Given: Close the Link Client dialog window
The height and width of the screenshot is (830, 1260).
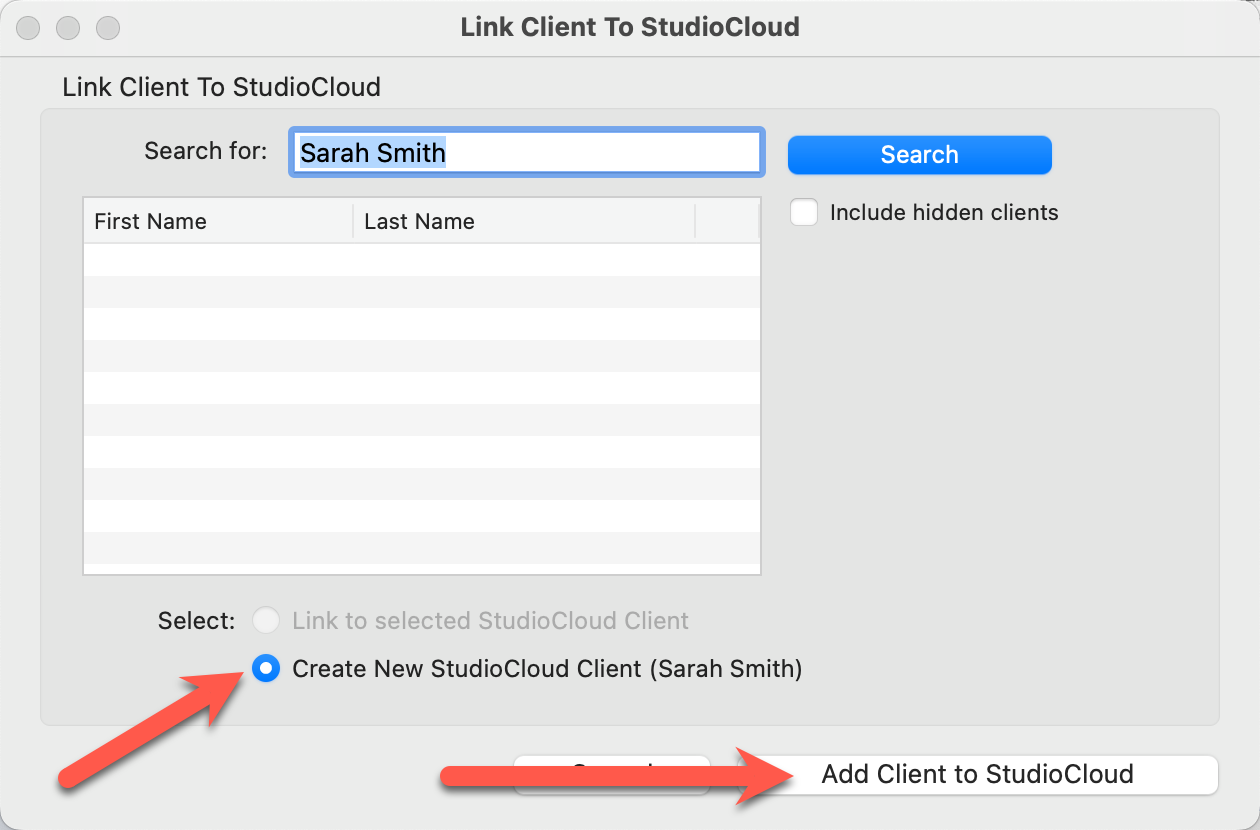Looking at the screenshot, I should pyautogui.click(x=30, y=27).
